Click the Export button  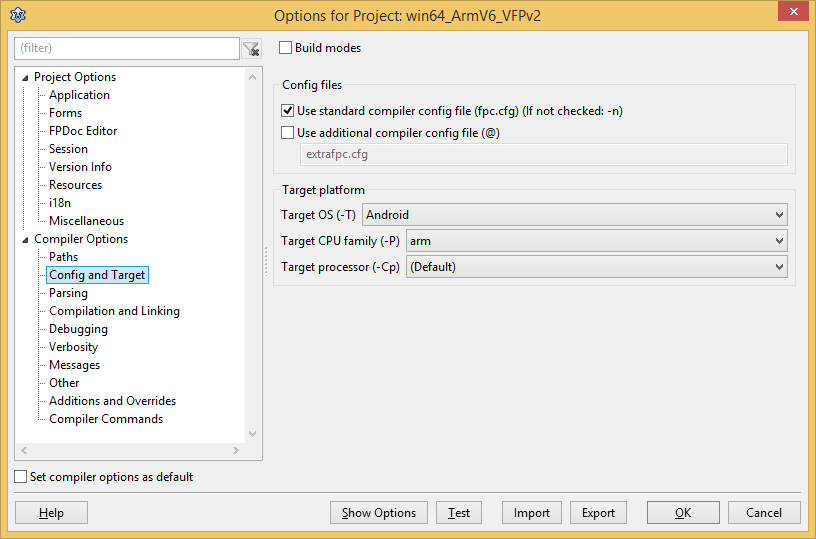pos(598,513)
